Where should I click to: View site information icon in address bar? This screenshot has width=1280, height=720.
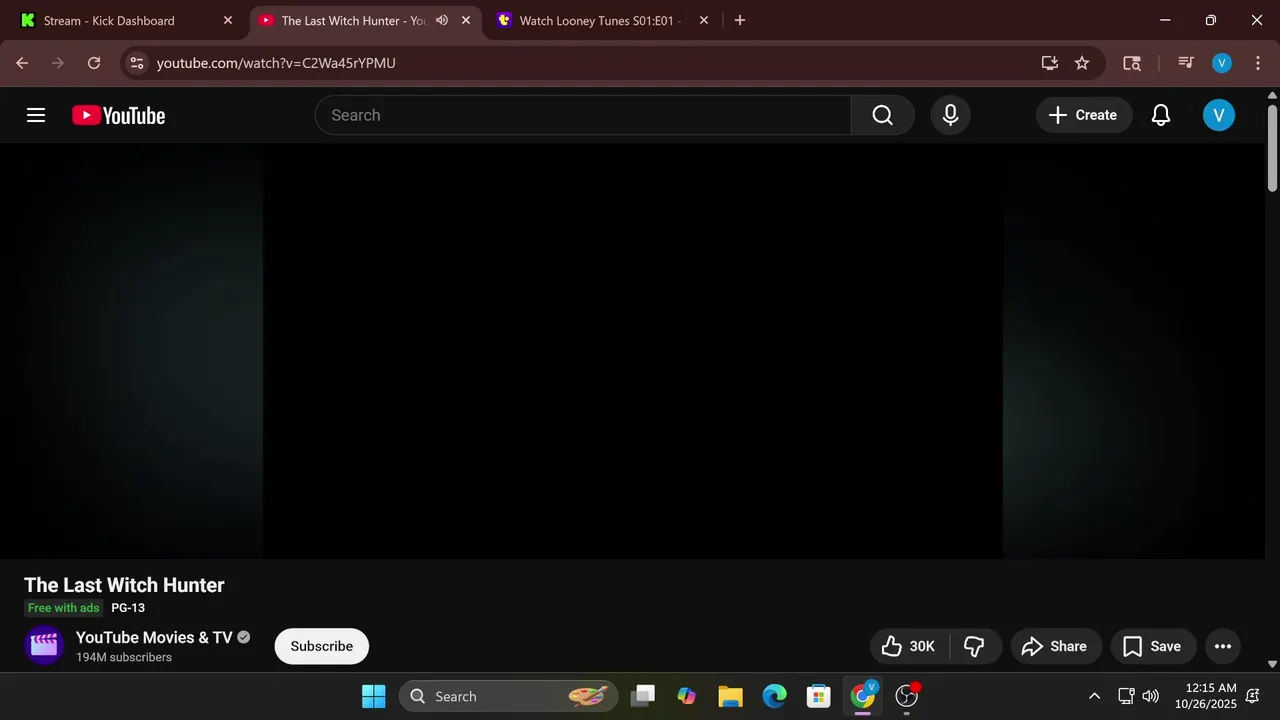pyautogui.click(x=138, y=63)
